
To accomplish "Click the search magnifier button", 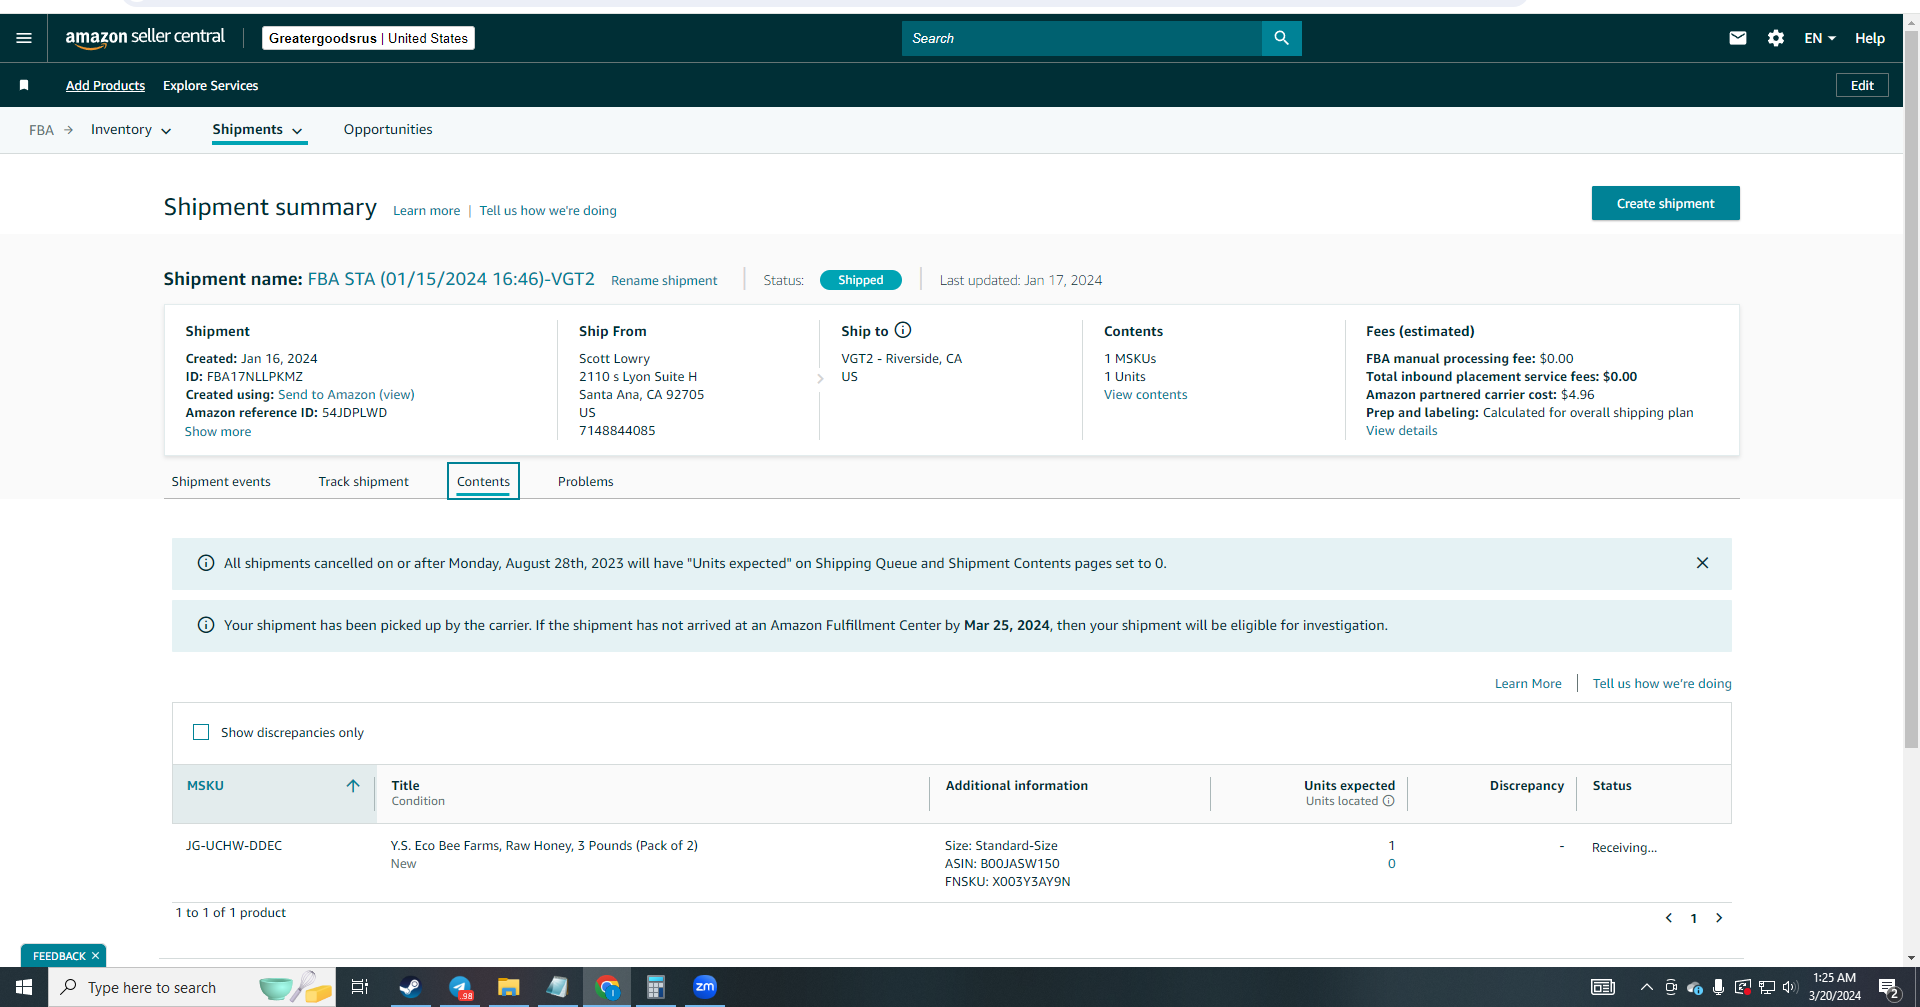I will coord(1281,38).
